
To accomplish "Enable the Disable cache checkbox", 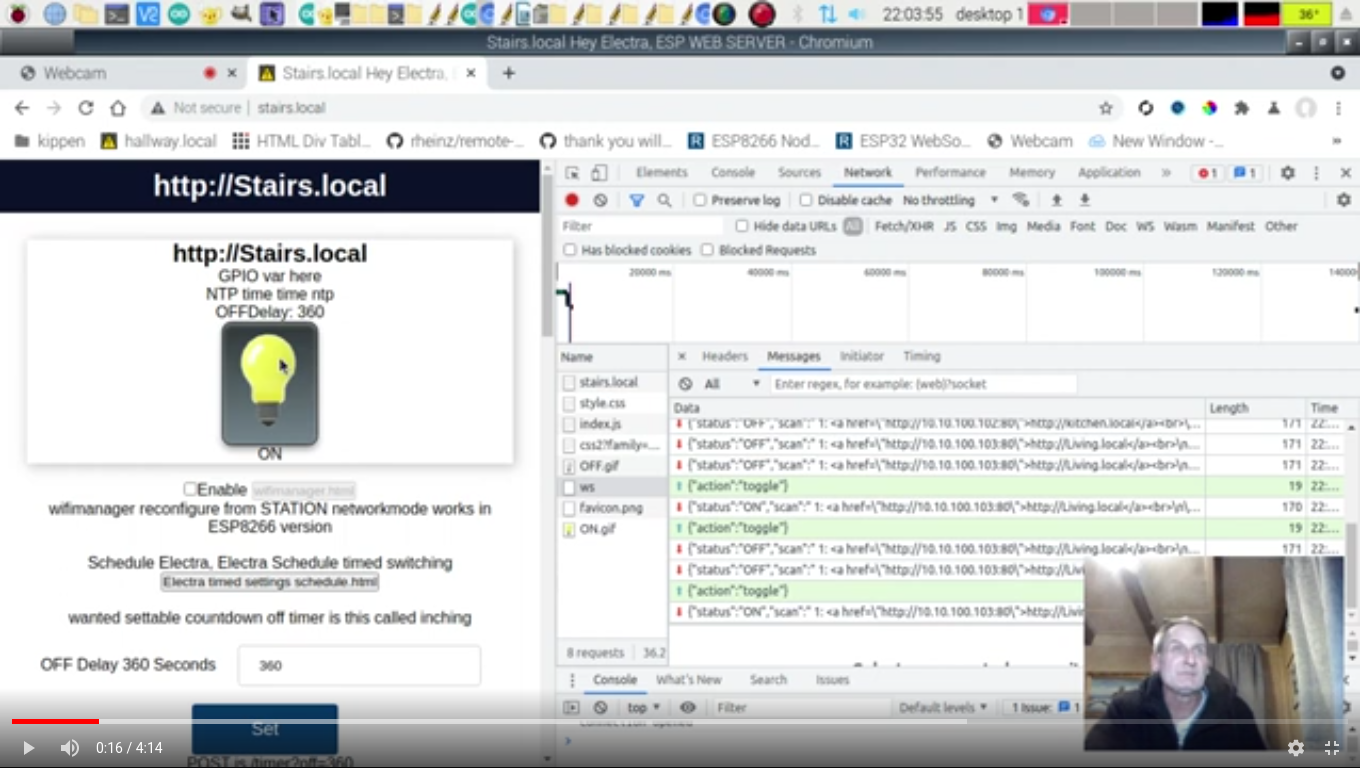I will tap(806, 199).
